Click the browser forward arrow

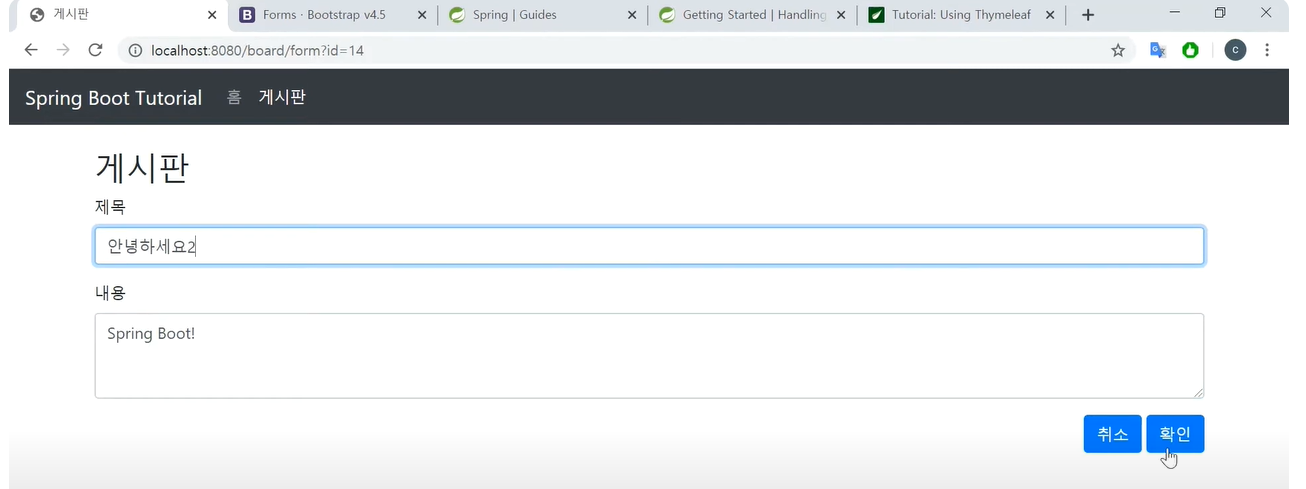63,50
